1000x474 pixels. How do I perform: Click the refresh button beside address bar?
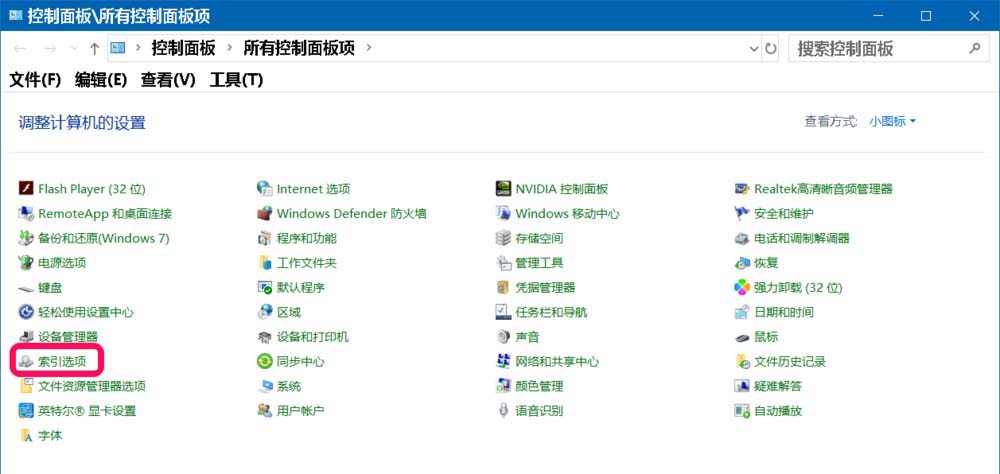coord(771,48)
